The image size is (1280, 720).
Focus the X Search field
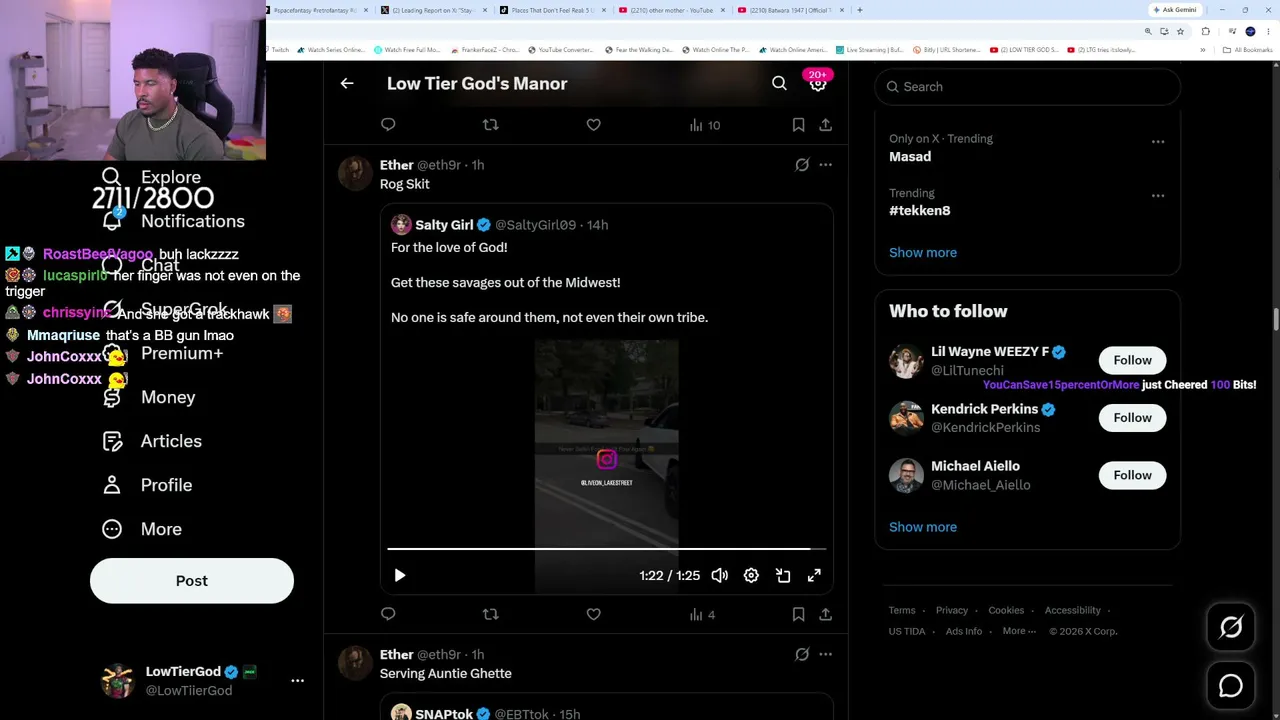[x=1028, y=87]
